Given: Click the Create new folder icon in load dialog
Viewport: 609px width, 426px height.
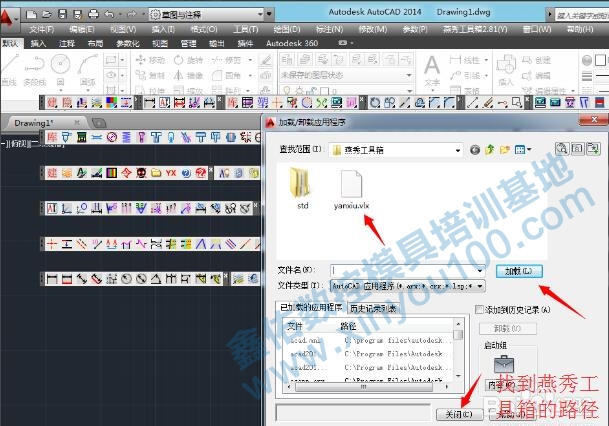Looking at the screenshot, I should point(505,150).
